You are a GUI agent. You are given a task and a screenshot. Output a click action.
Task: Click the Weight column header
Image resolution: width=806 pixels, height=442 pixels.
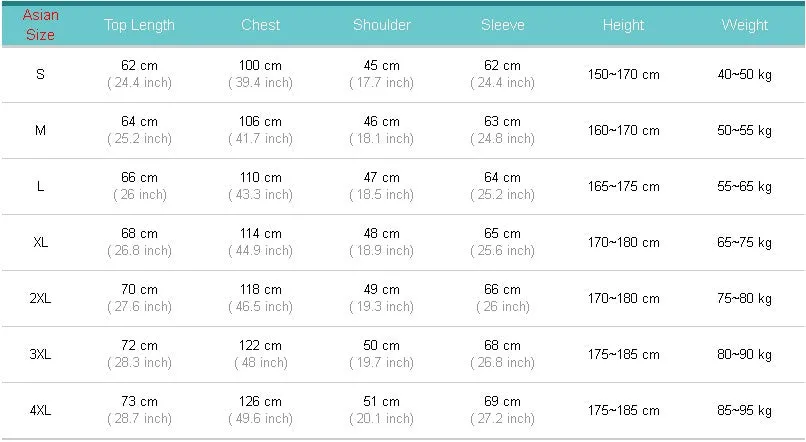click(x=745, y=25)
